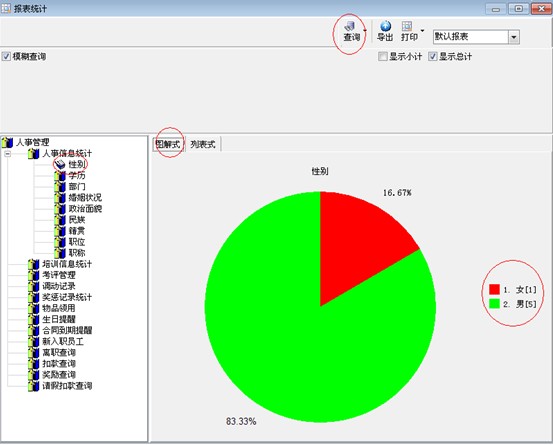
Task: Switch to the 列表式 tab
Action: click(203, 144)
